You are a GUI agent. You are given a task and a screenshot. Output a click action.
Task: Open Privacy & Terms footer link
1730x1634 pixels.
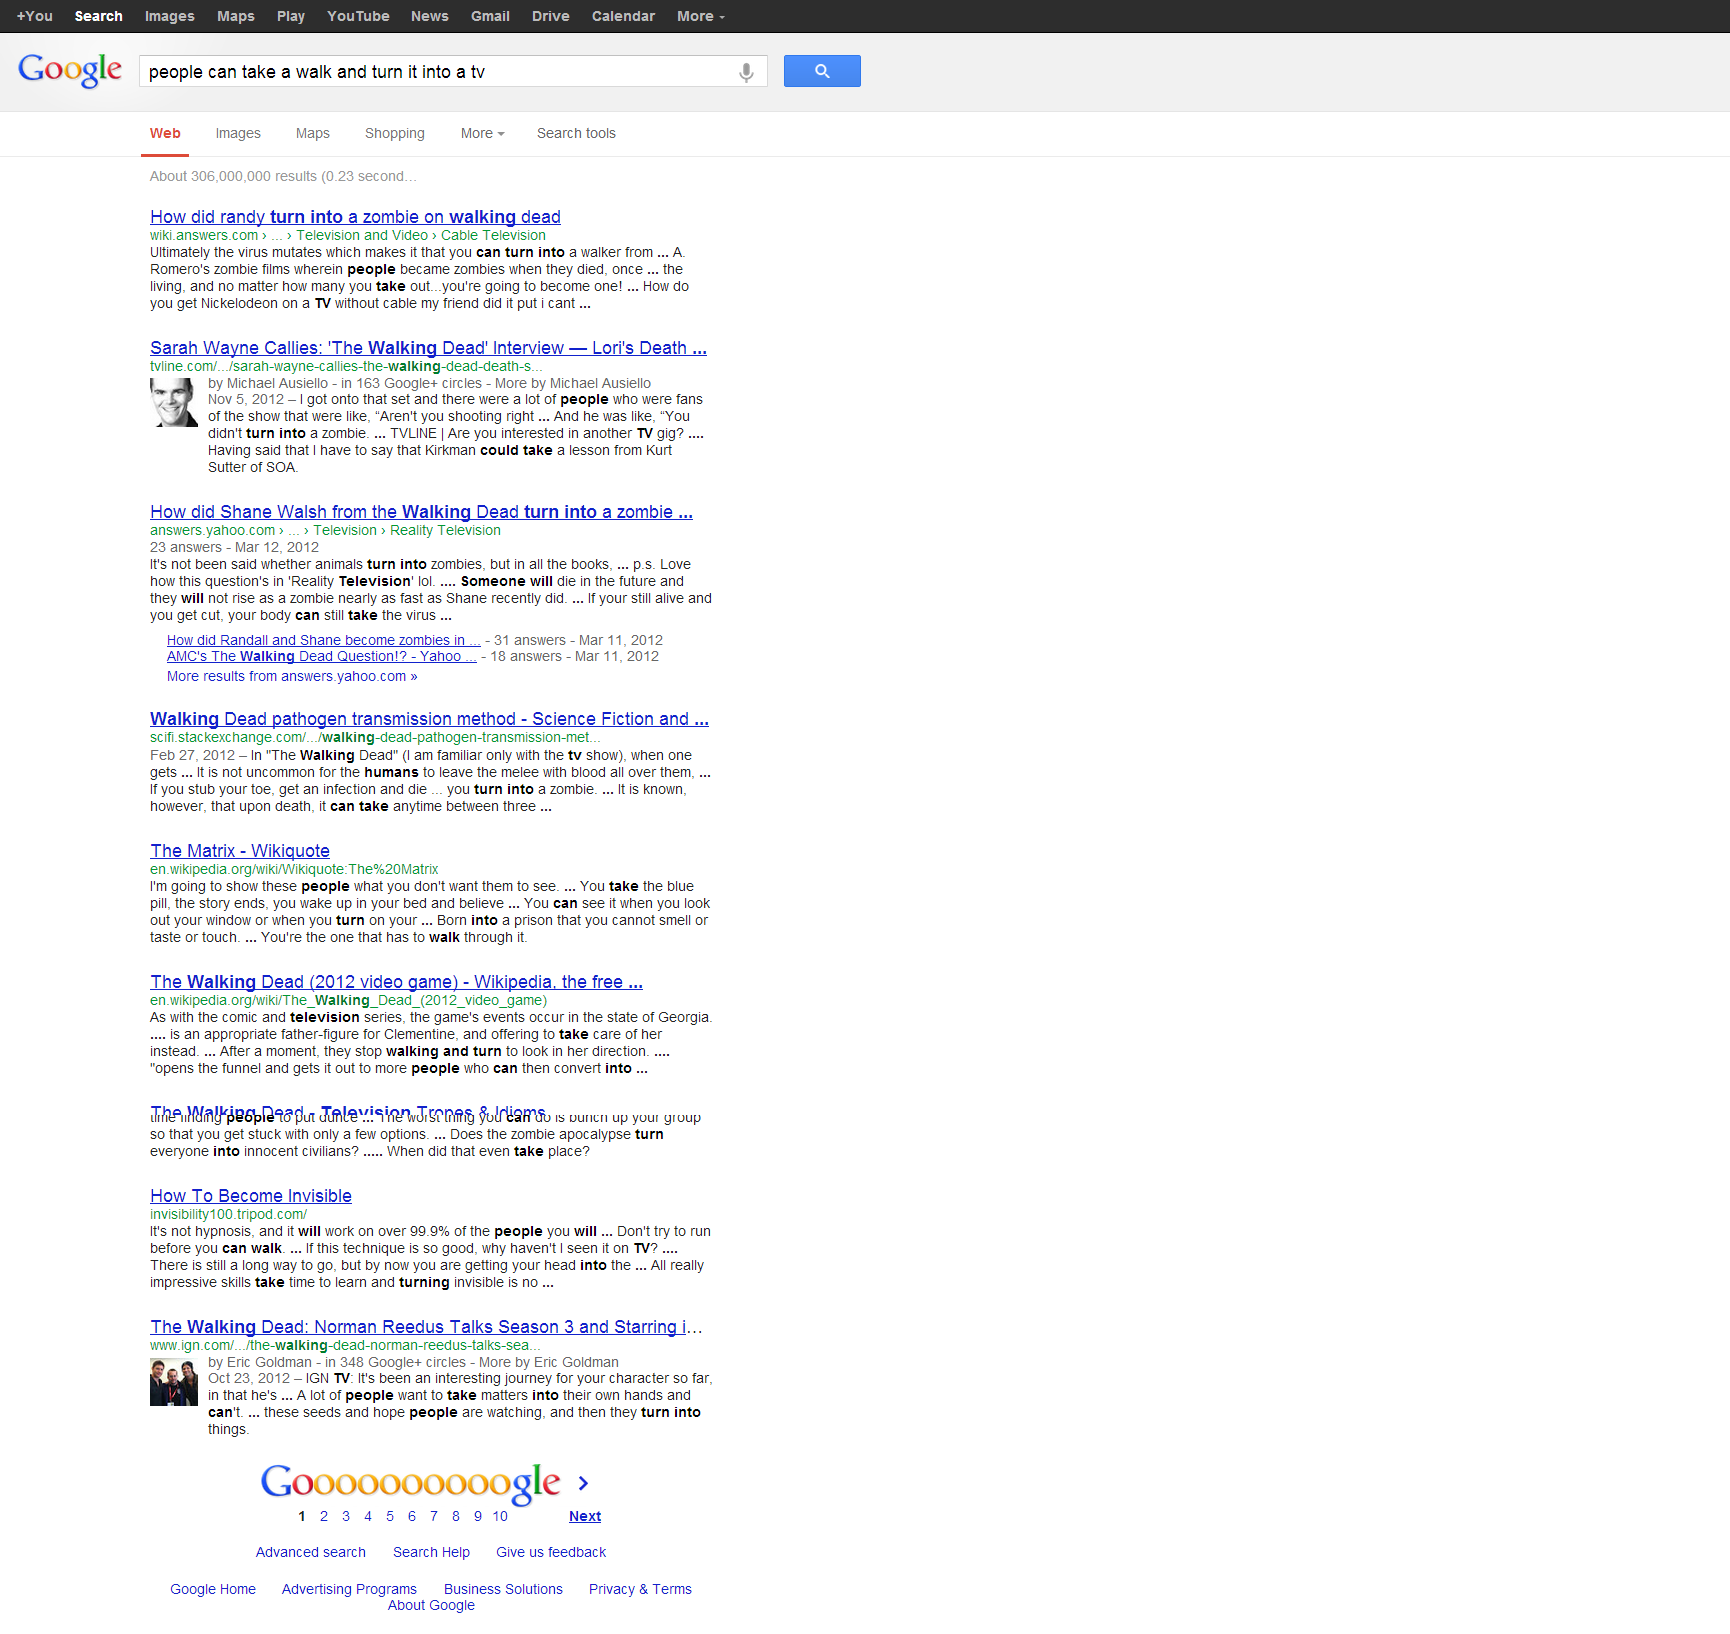pyautogui.click(x=640, y=1589)
